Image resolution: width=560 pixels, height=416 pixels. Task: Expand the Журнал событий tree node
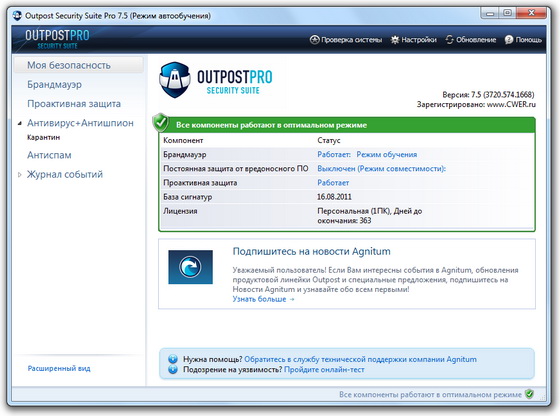point(20,175)
